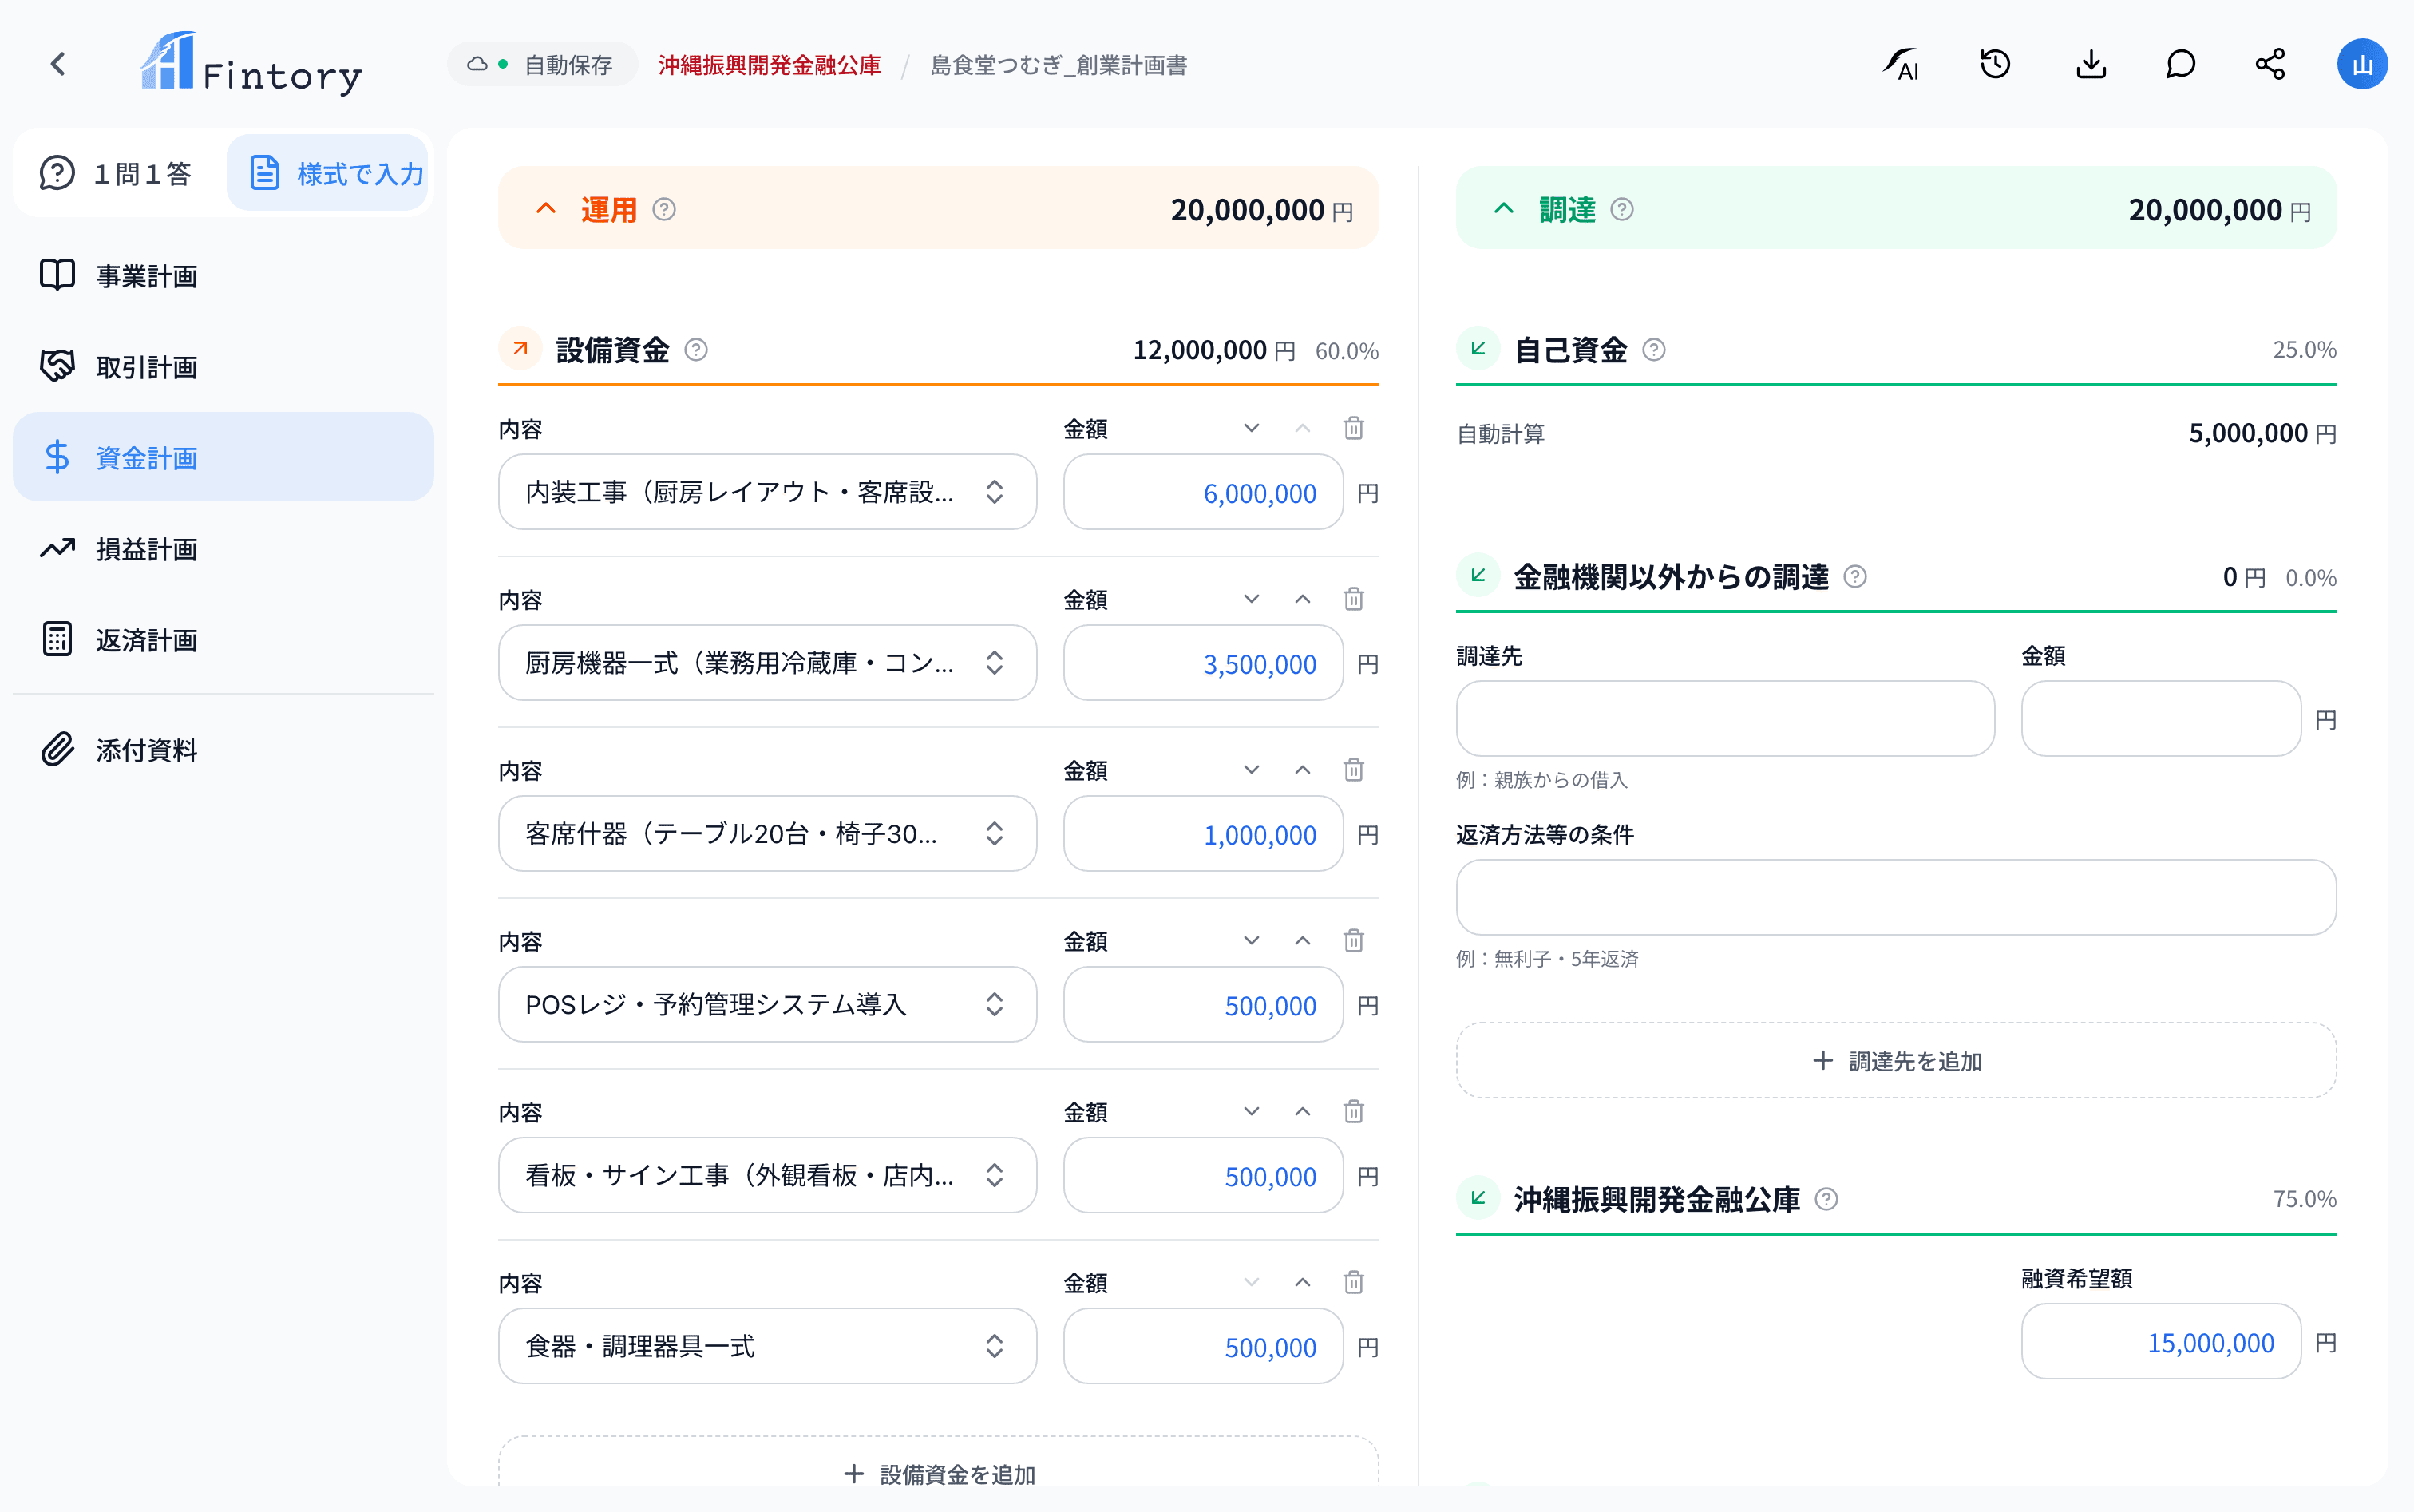2414x1512 pixels.
Task: Delete the 内装工事 row with the trash icon
Action: click(x=1354, y=428)
